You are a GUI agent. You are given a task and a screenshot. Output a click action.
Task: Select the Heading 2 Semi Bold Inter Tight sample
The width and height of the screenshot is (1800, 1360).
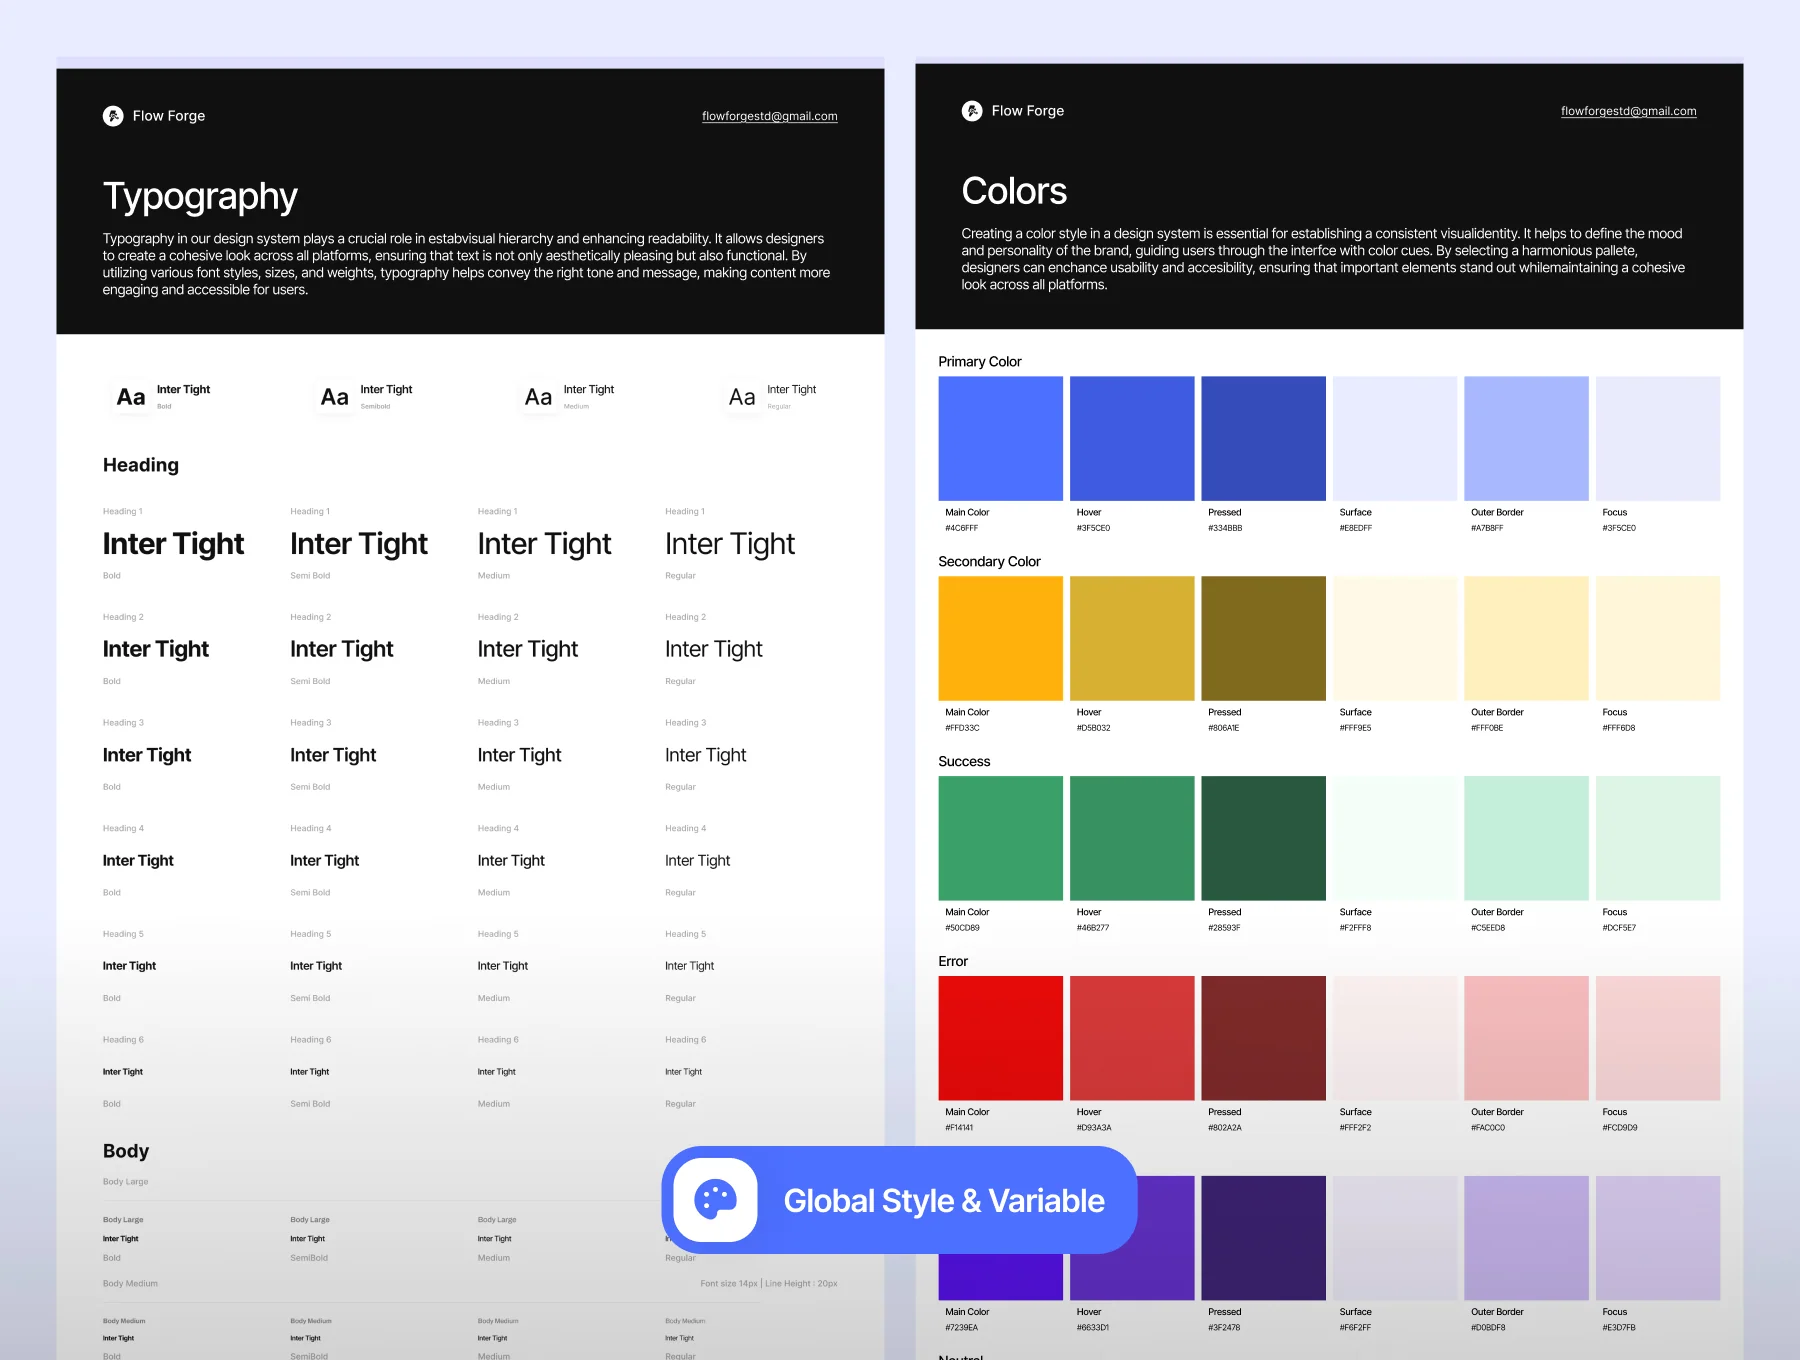click(x=342, y=649)
